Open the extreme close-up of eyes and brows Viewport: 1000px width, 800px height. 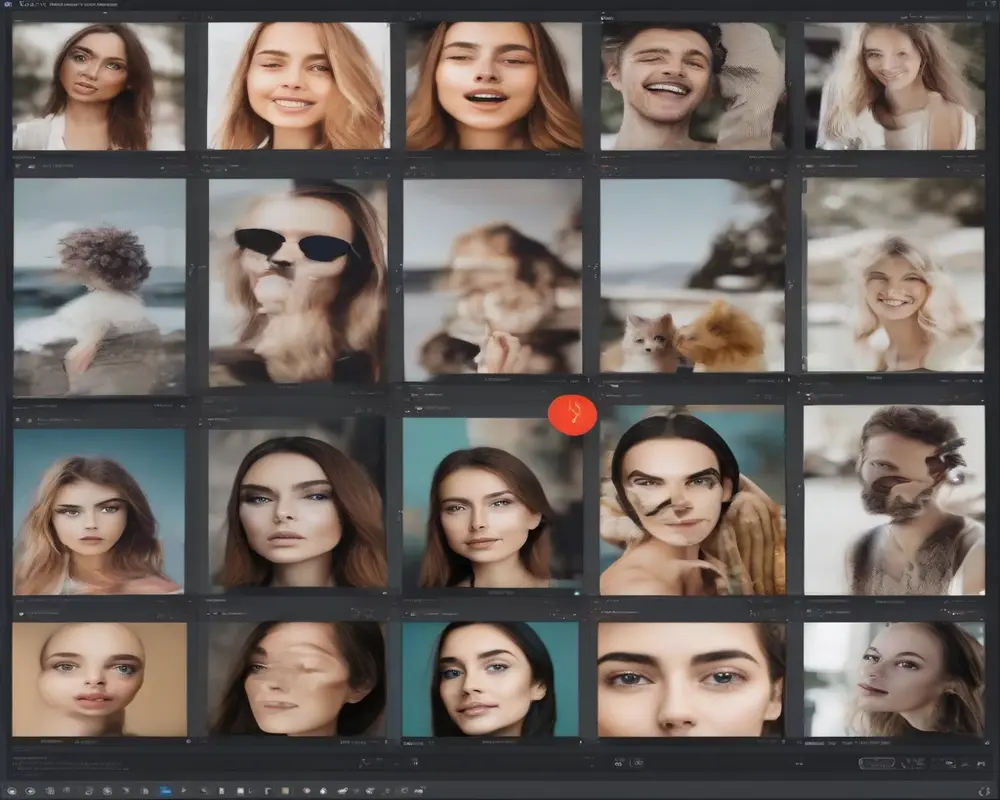coord(691,679)
